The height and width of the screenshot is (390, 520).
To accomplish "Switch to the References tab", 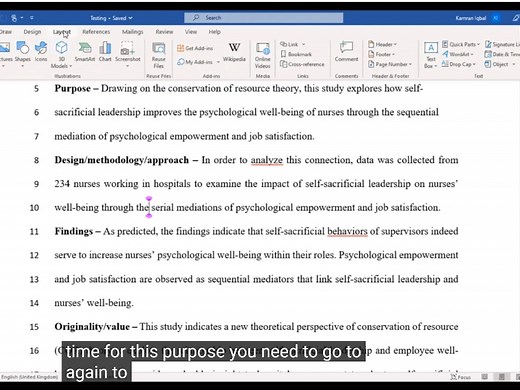I will click(x=96, y=32).
